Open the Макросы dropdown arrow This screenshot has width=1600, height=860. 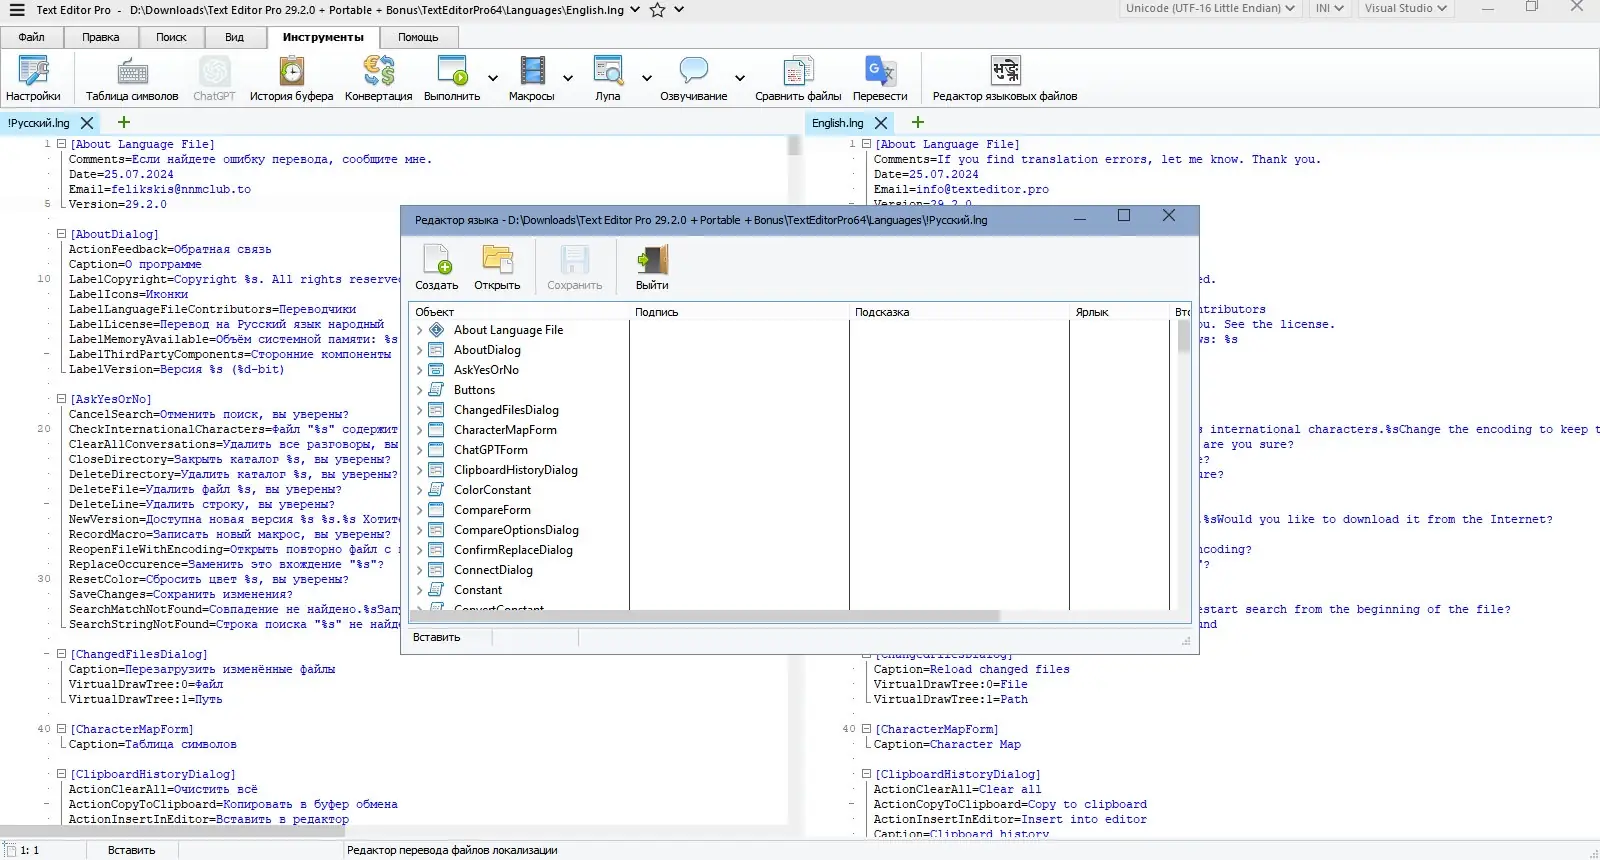[x=568, y=78]
